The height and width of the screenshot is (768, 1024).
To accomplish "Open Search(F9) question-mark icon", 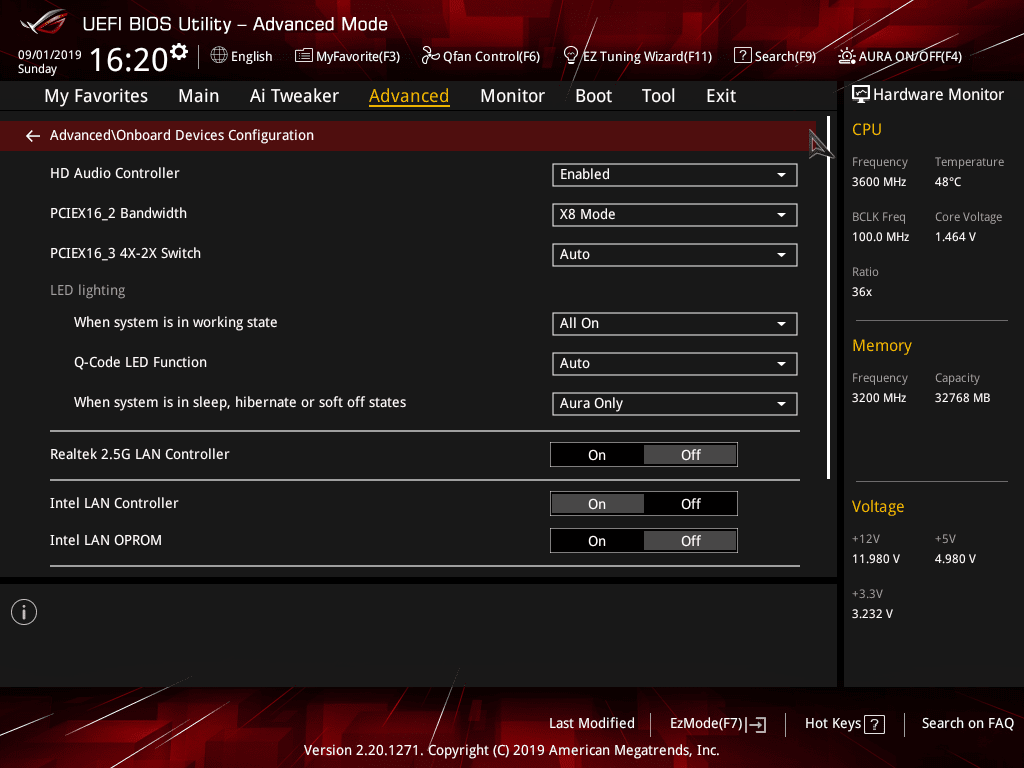I will tap(742, 56).
